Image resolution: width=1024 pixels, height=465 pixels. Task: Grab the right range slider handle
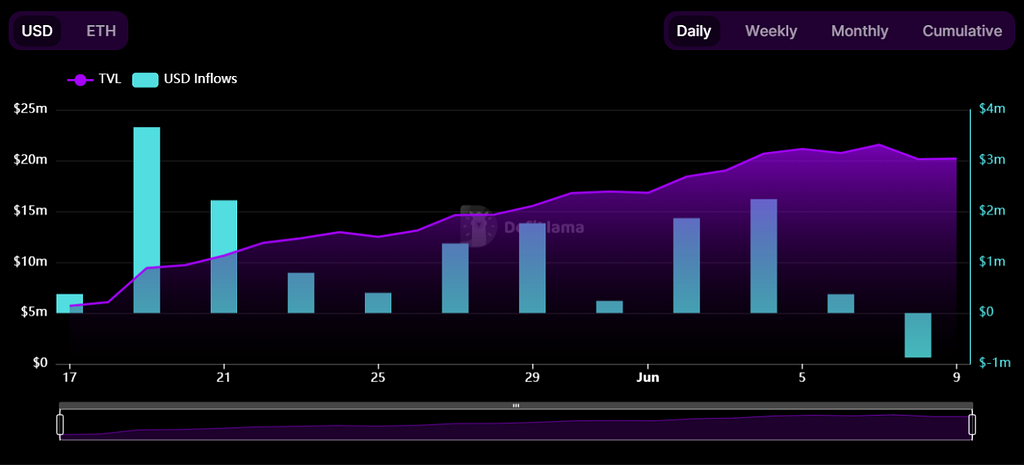click(971, 424)
